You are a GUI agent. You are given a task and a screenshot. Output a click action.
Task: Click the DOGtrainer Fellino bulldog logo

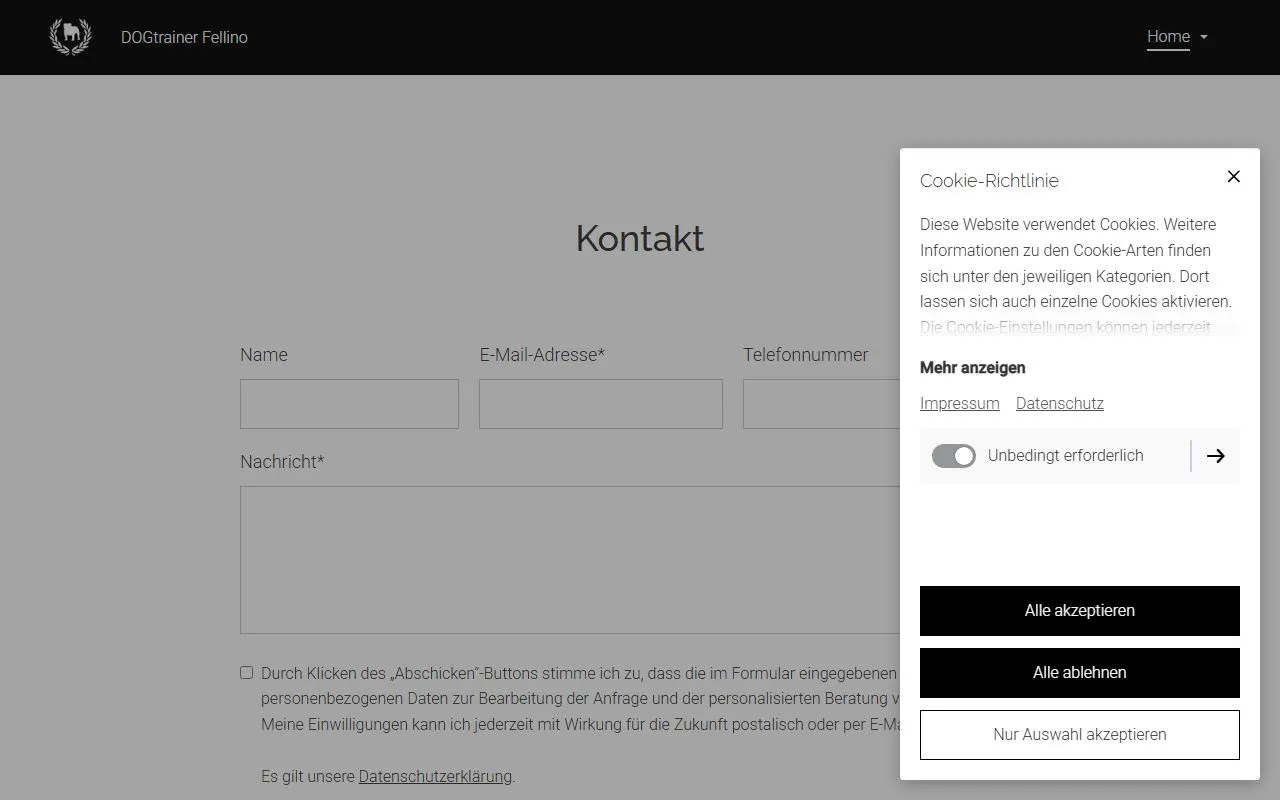point(70,37)
